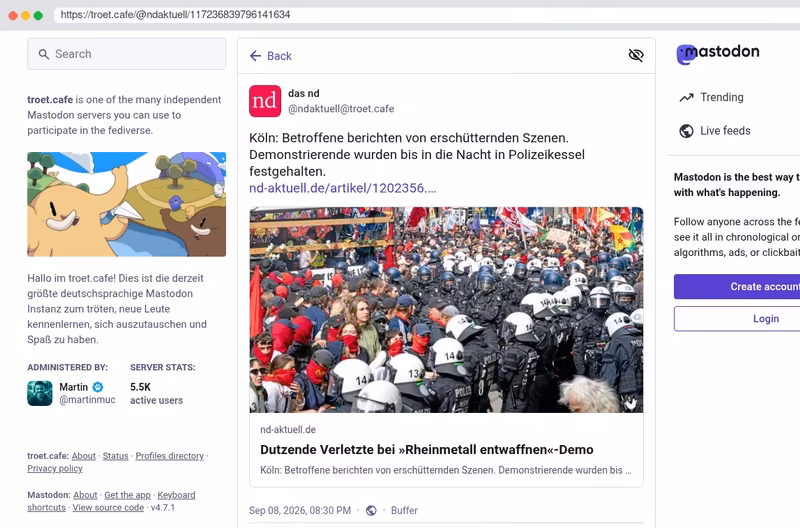Screen dimensions: 800x528
Task: Click the Login button
Action: [x=737, y=318]
